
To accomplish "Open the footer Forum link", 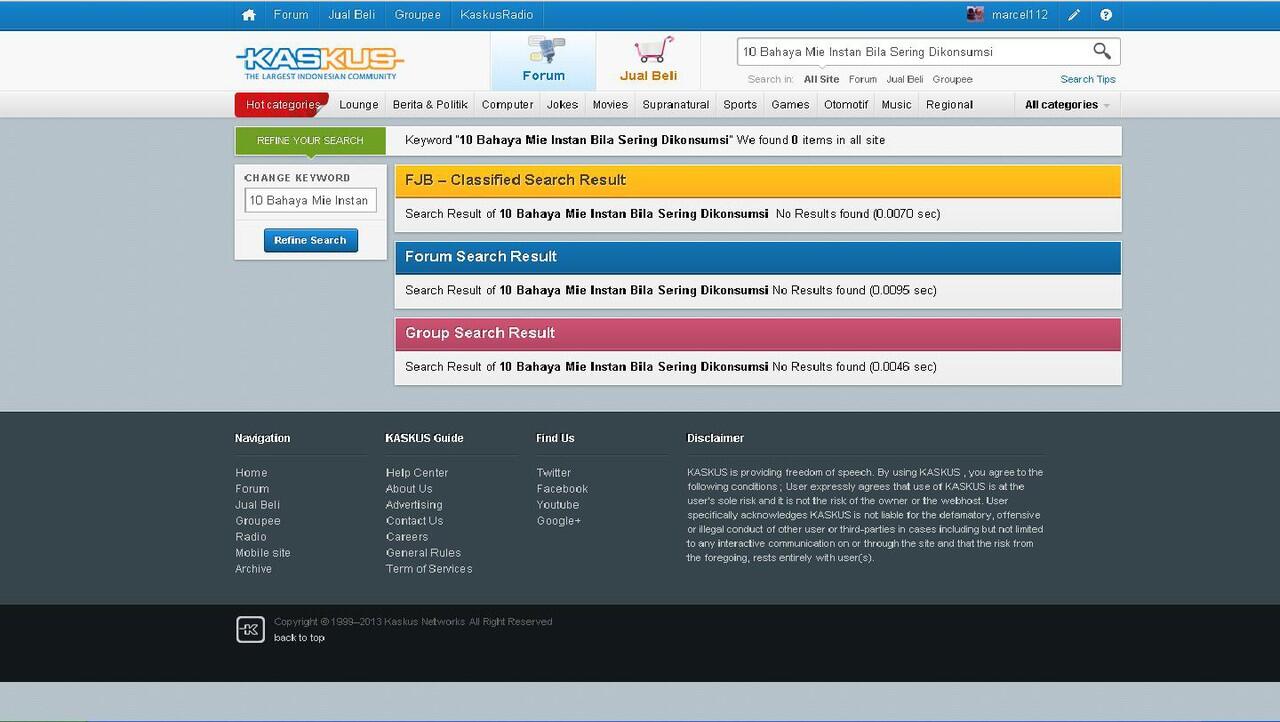I will [252, 489].
